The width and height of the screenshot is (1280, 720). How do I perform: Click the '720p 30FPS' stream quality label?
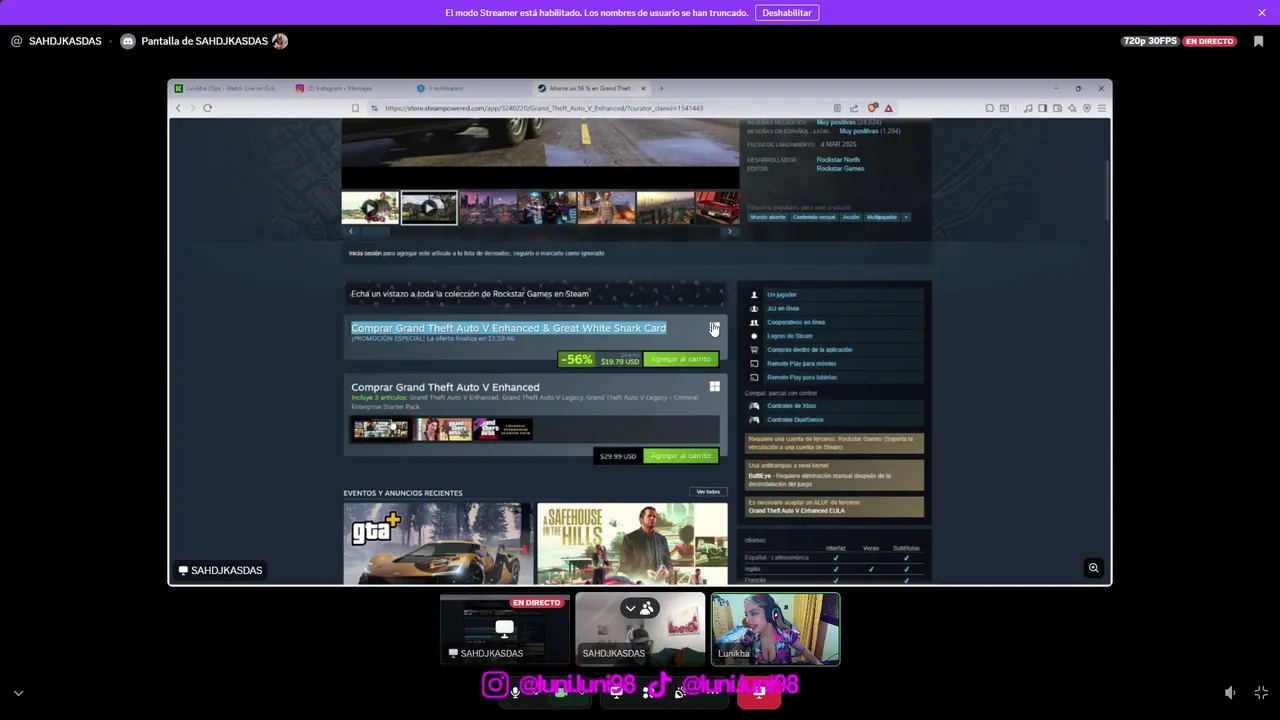[1150, 41]
